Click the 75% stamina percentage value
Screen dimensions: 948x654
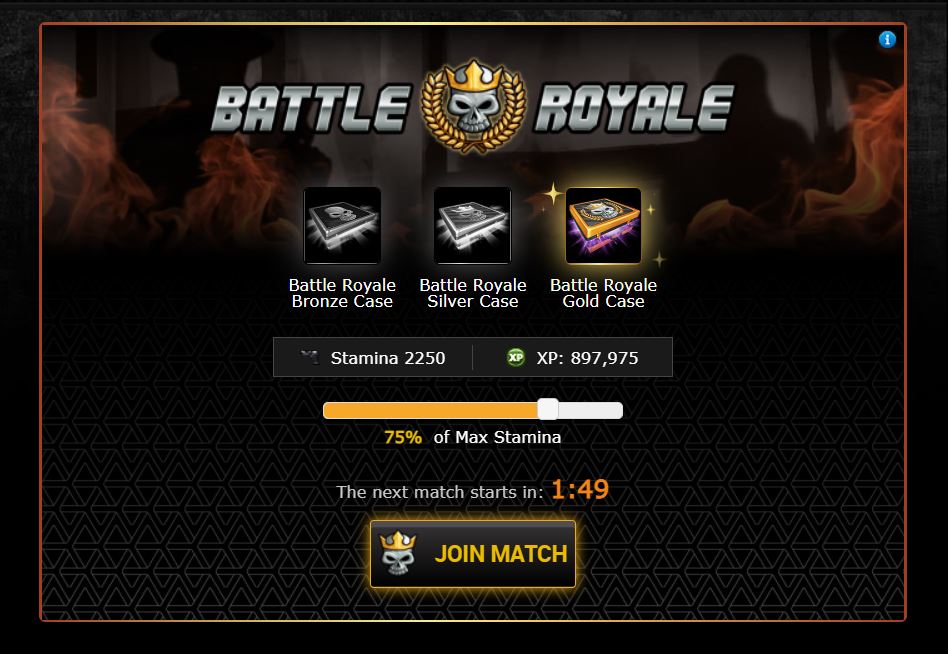click(403, 437)
